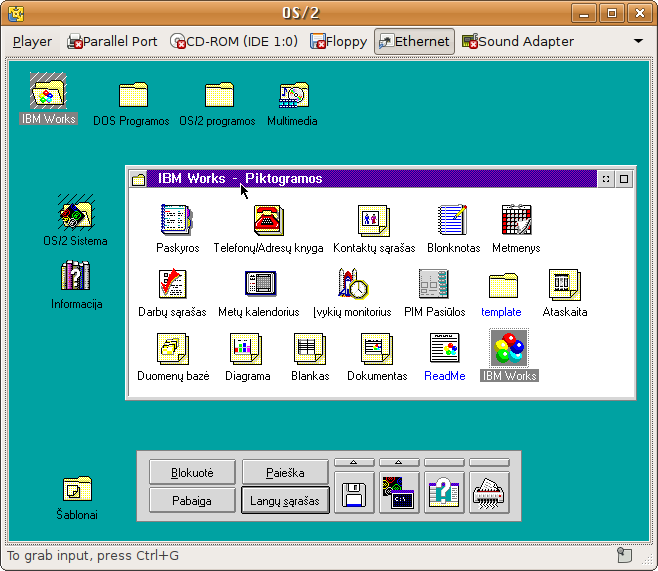This screenshot has width=658, height=571.
Task: Click the shredder icon in LaunchPad
Action: (489, 493)
